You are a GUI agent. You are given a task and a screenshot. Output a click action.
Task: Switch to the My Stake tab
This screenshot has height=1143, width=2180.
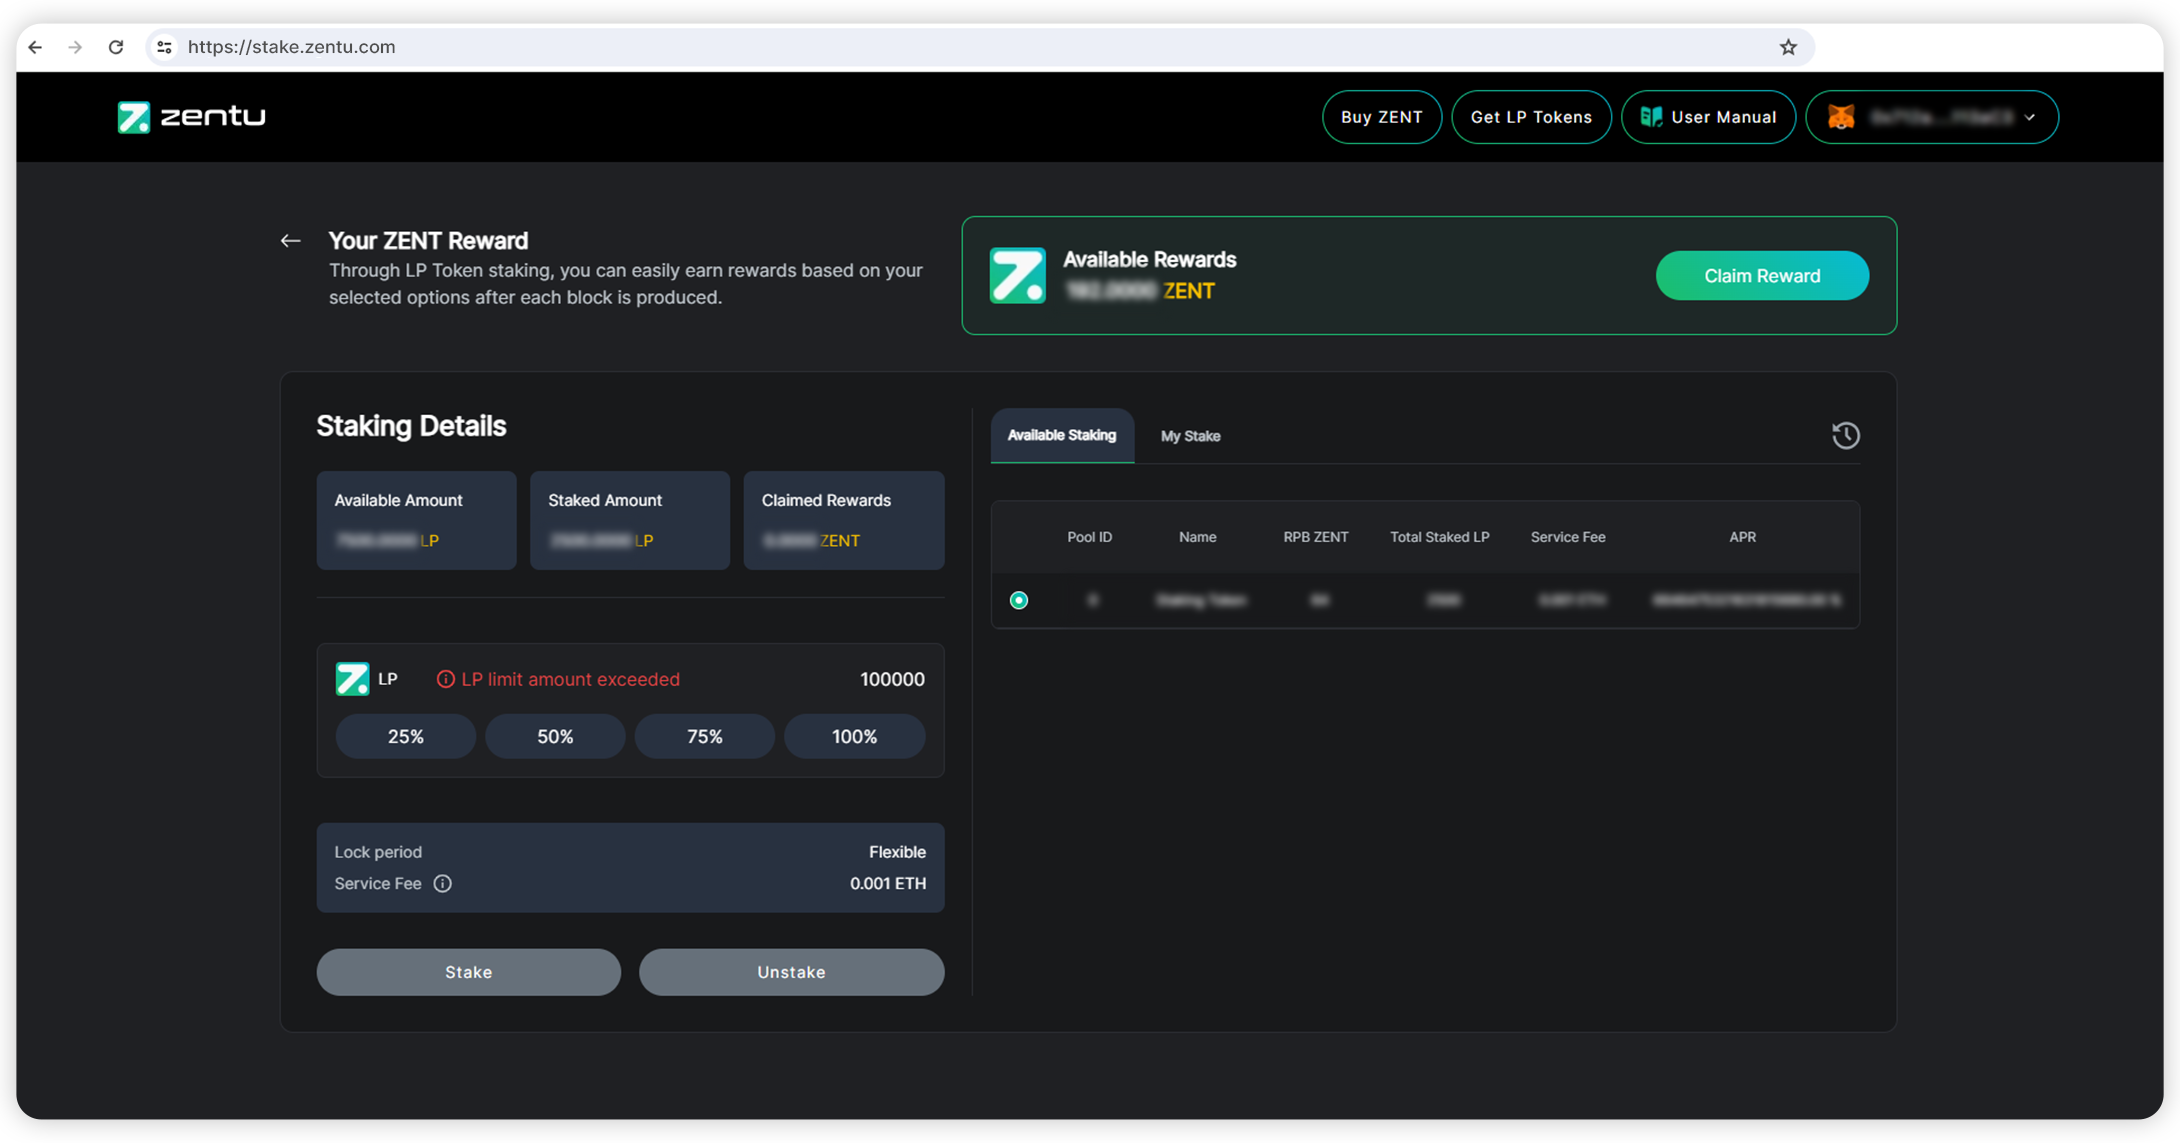[x=1190, y=436]
